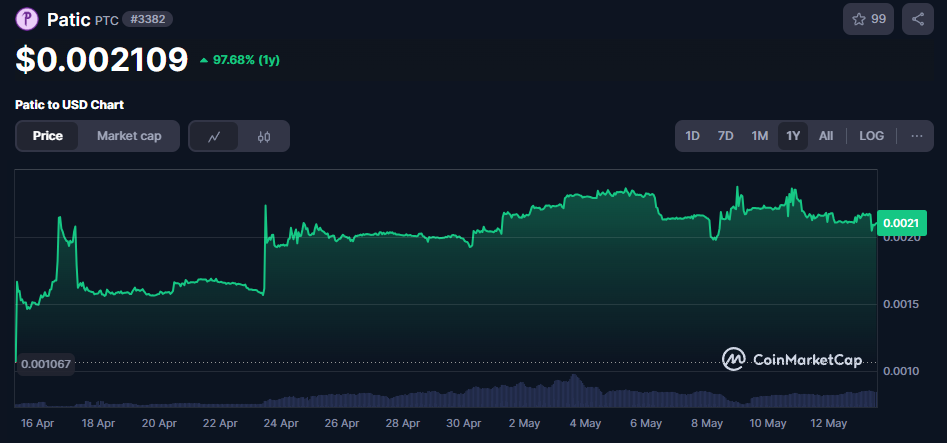Select the Market cap tab
This screenshot has width=947, height=443.
(129, 136)
